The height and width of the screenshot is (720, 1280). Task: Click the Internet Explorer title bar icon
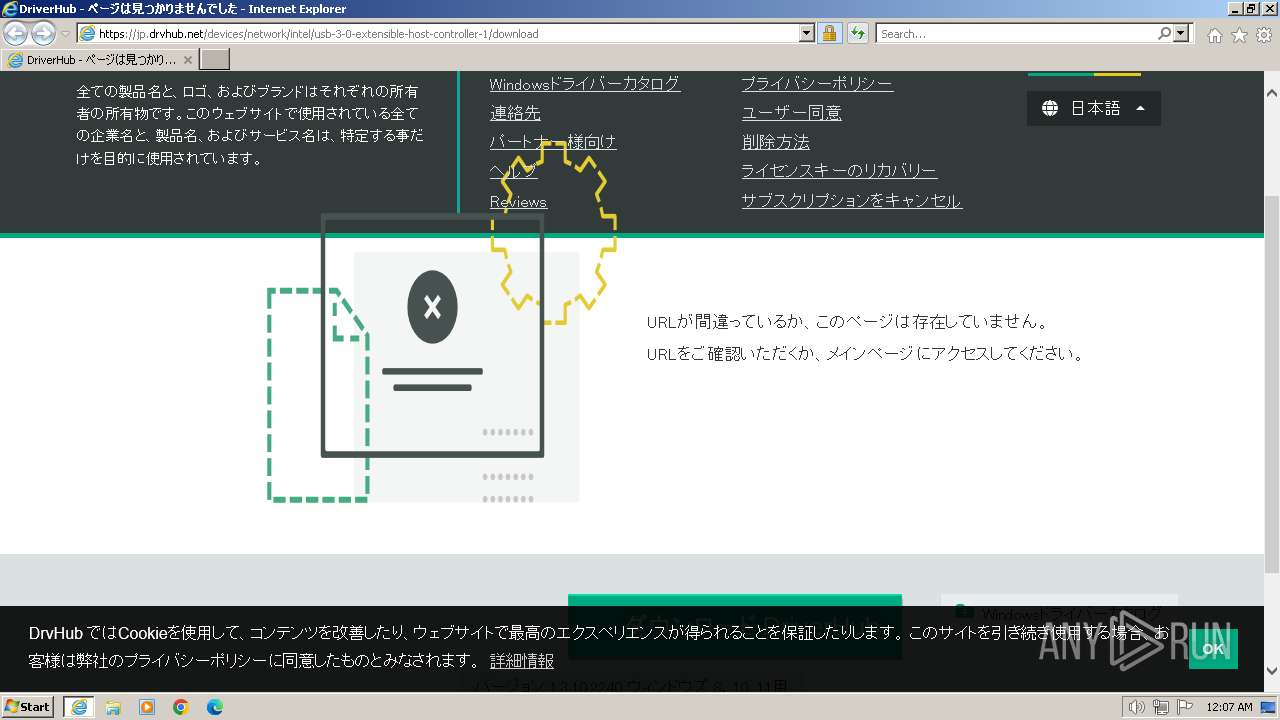pos(10,9)
